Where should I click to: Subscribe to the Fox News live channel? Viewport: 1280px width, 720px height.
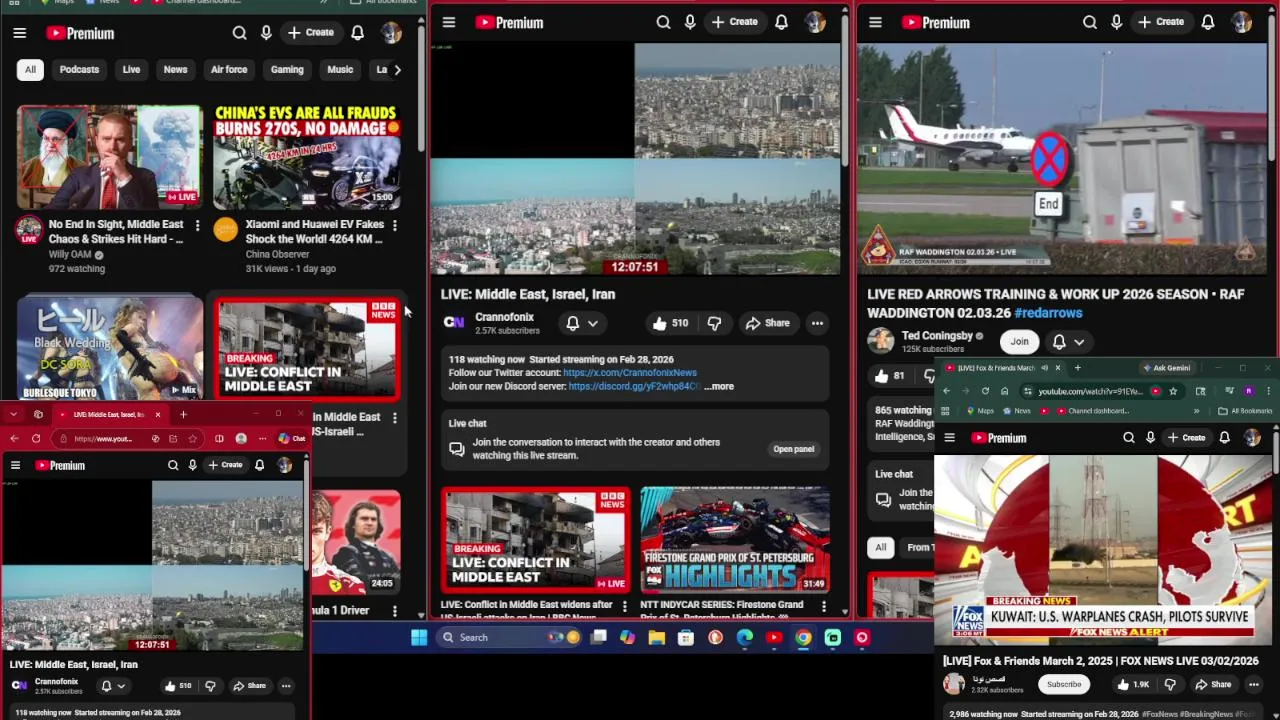[1064, 684]
